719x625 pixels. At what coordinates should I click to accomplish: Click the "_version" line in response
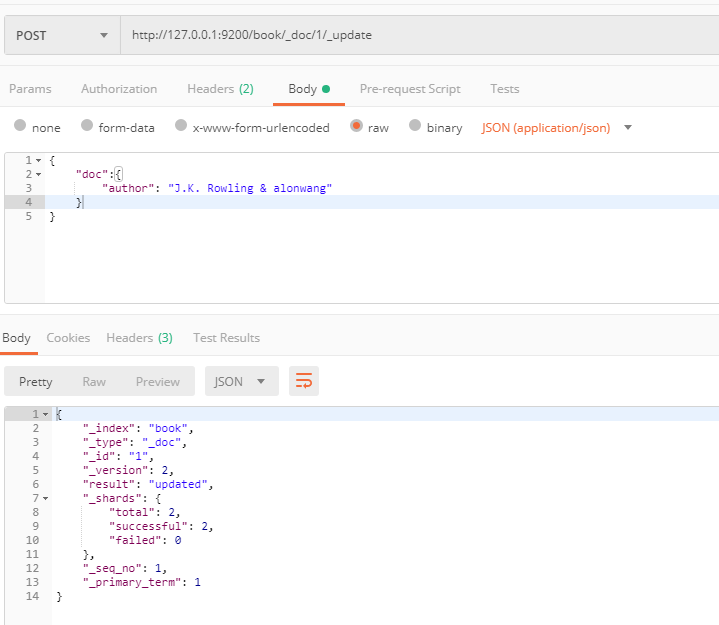tap(128, 470)
